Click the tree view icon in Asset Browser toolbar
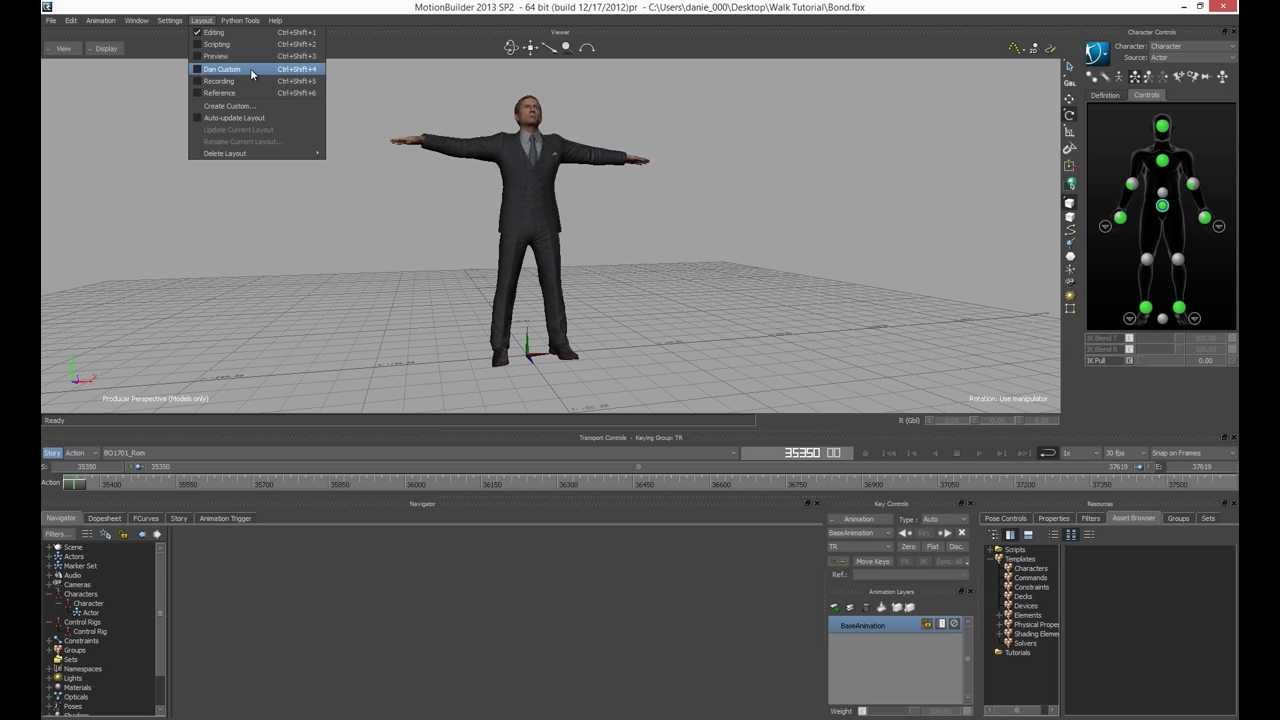This screenshot has height=720, width=1280. 994,534
